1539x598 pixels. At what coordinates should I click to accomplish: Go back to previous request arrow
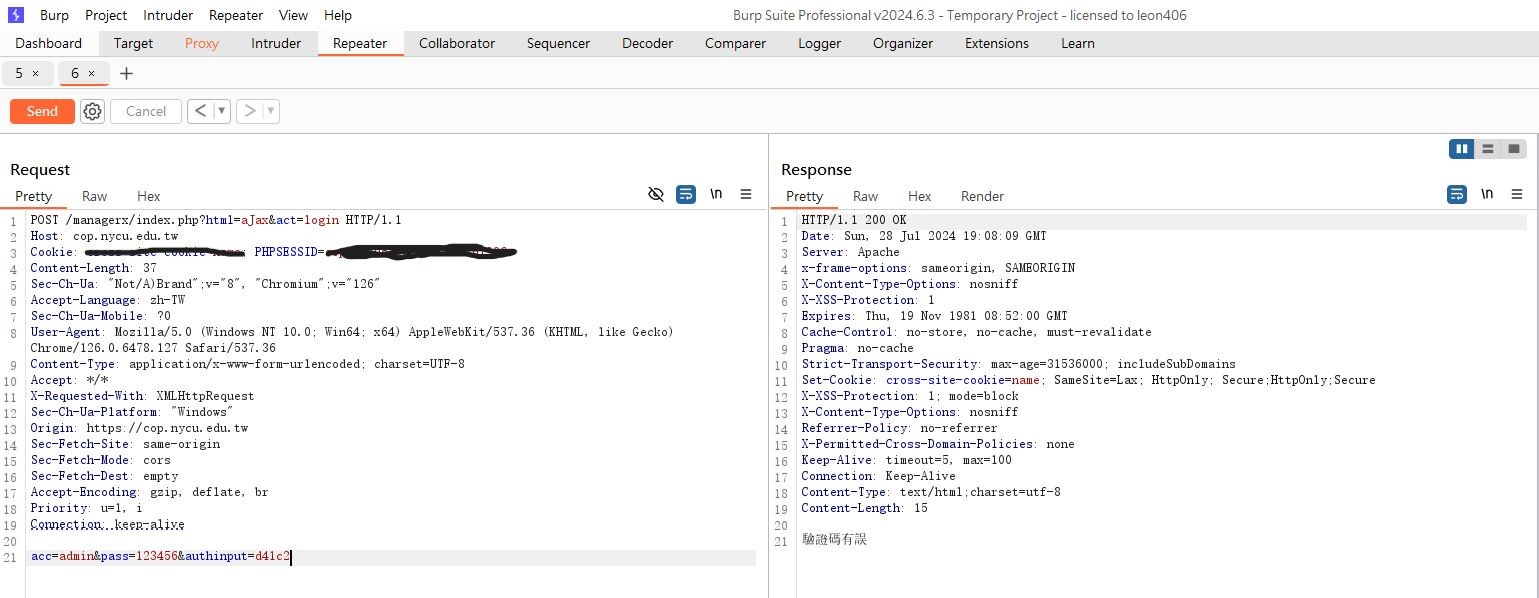[x=200, y=111]
